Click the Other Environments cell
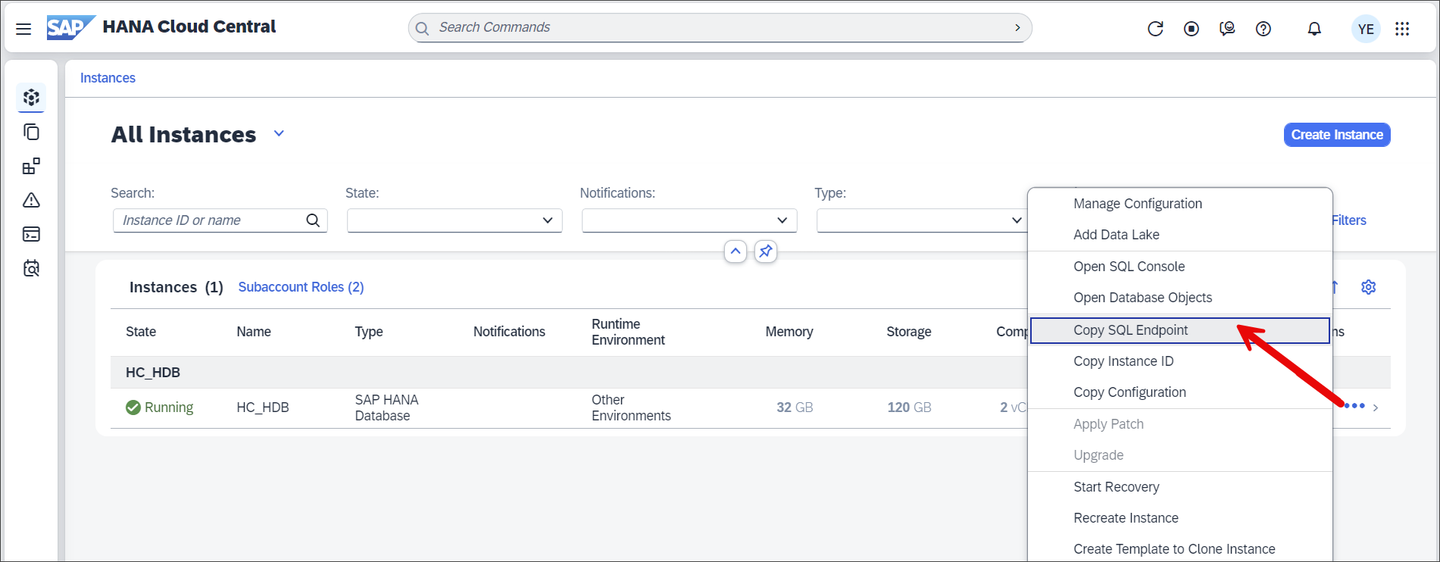Image resolution: width=1440 pixels, height=562 pixels. coord(631,407)
